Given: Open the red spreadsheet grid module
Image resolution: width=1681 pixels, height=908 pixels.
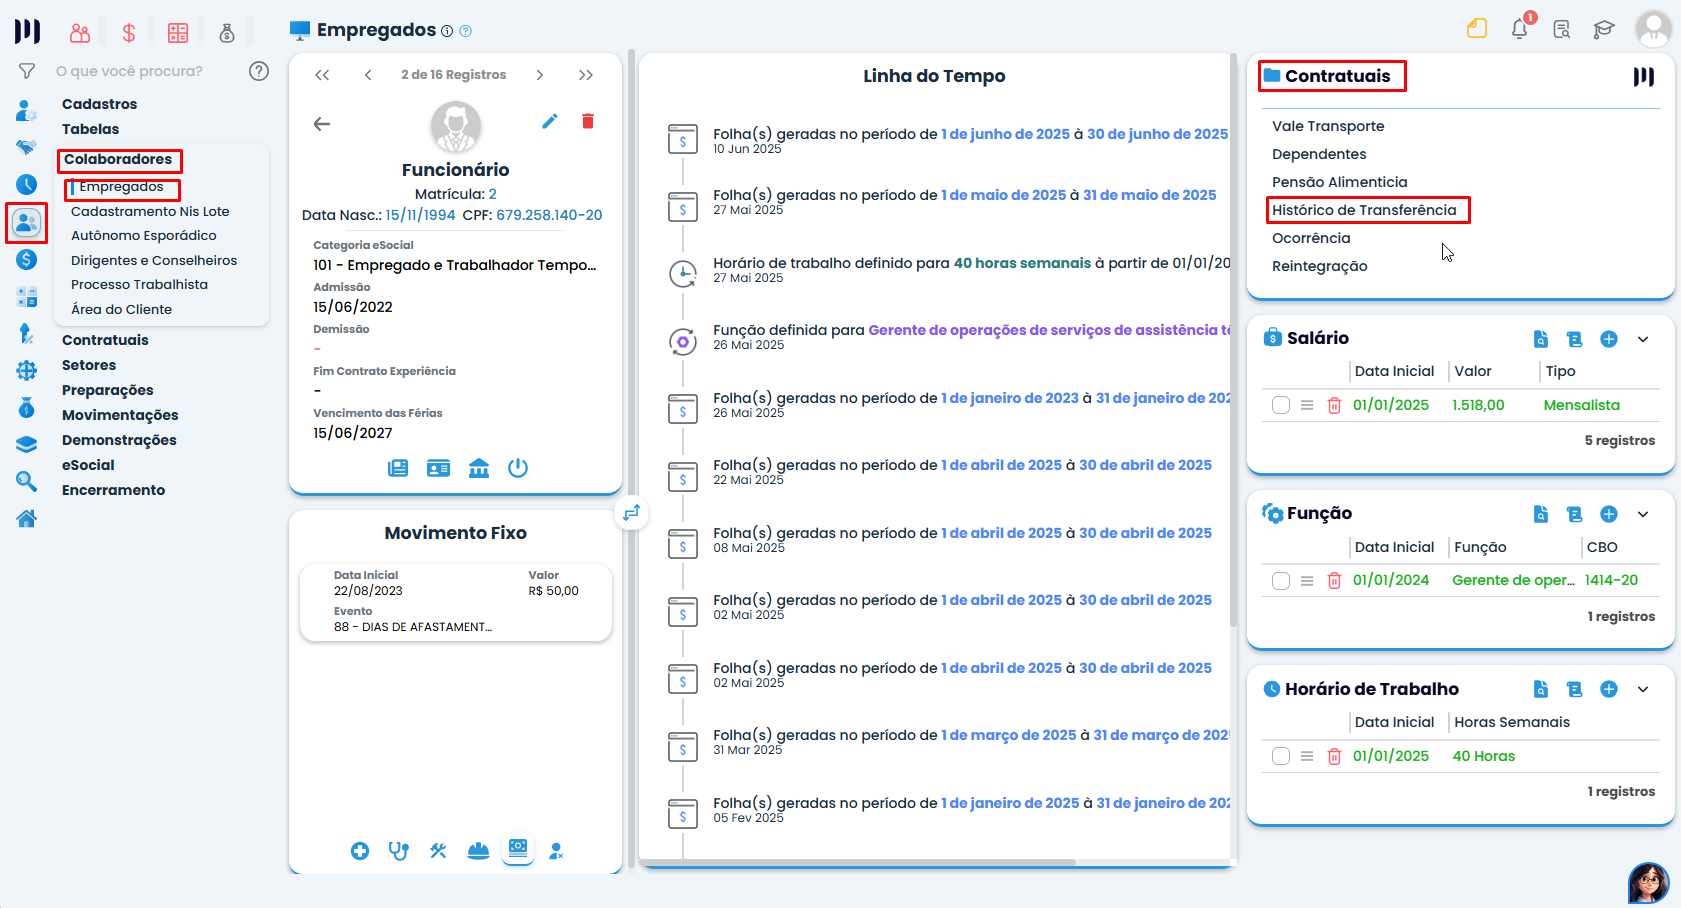Looking at the screenshot, I should coord(178,33).
